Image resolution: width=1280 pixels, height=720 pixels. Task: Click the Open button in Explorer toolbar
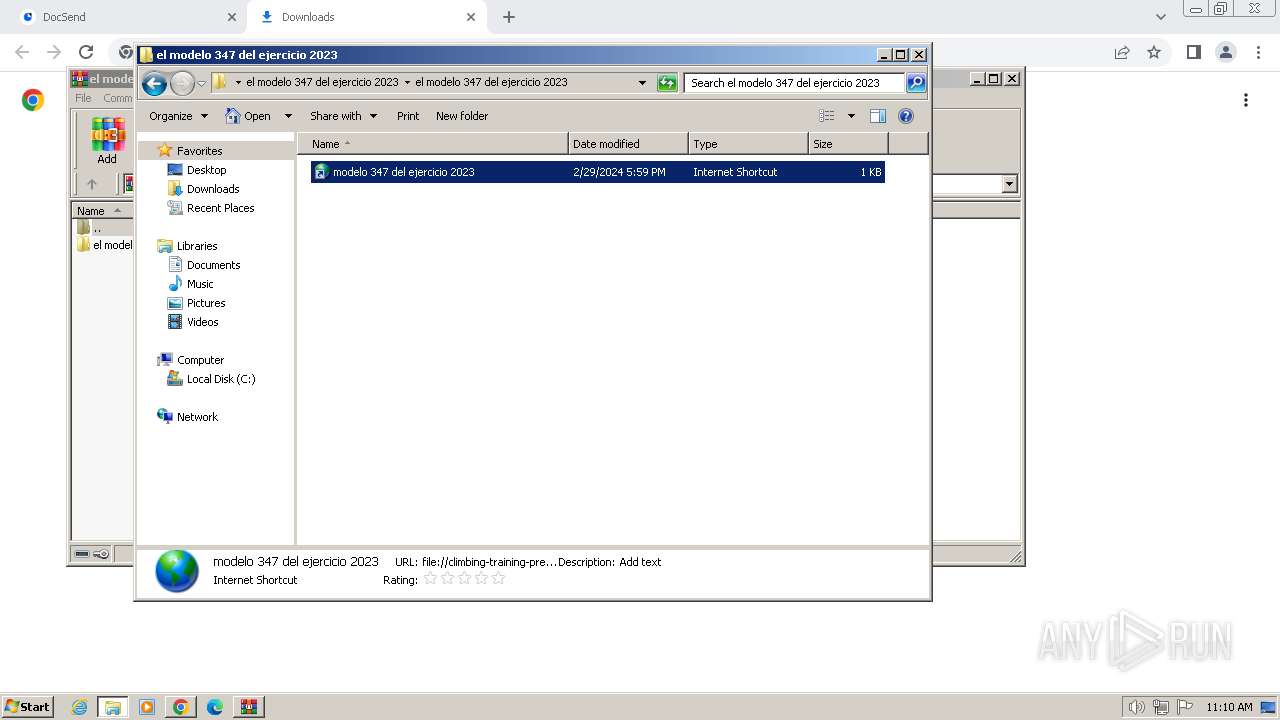tap(249, 116)
